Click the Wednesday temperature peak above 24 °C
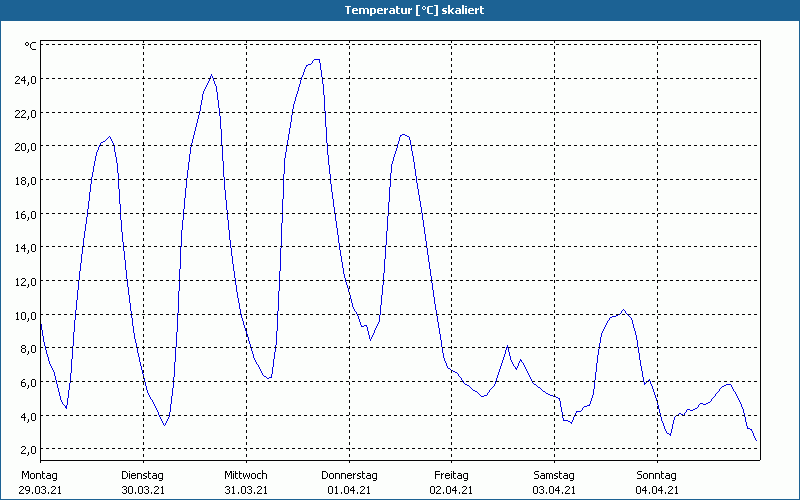 [316, 60]
